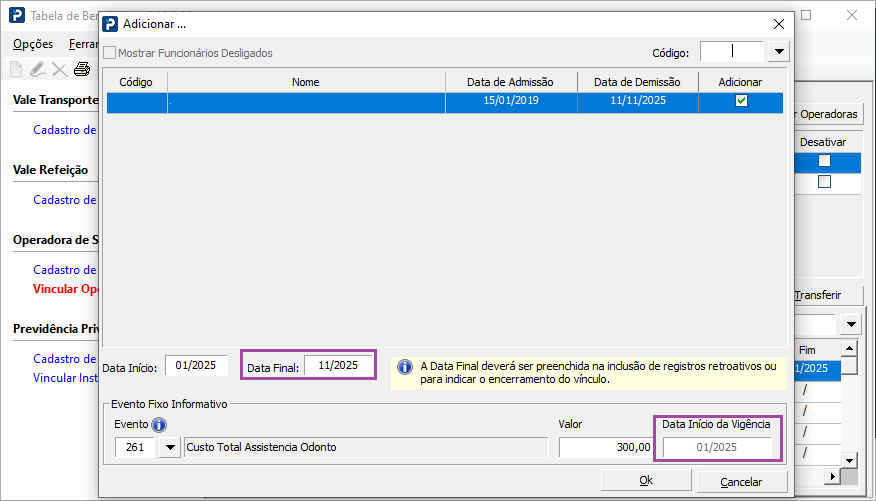This screenshot has height=501, width=876.
Task: Click scroll down arrow in background list
Action: point(849,461)
